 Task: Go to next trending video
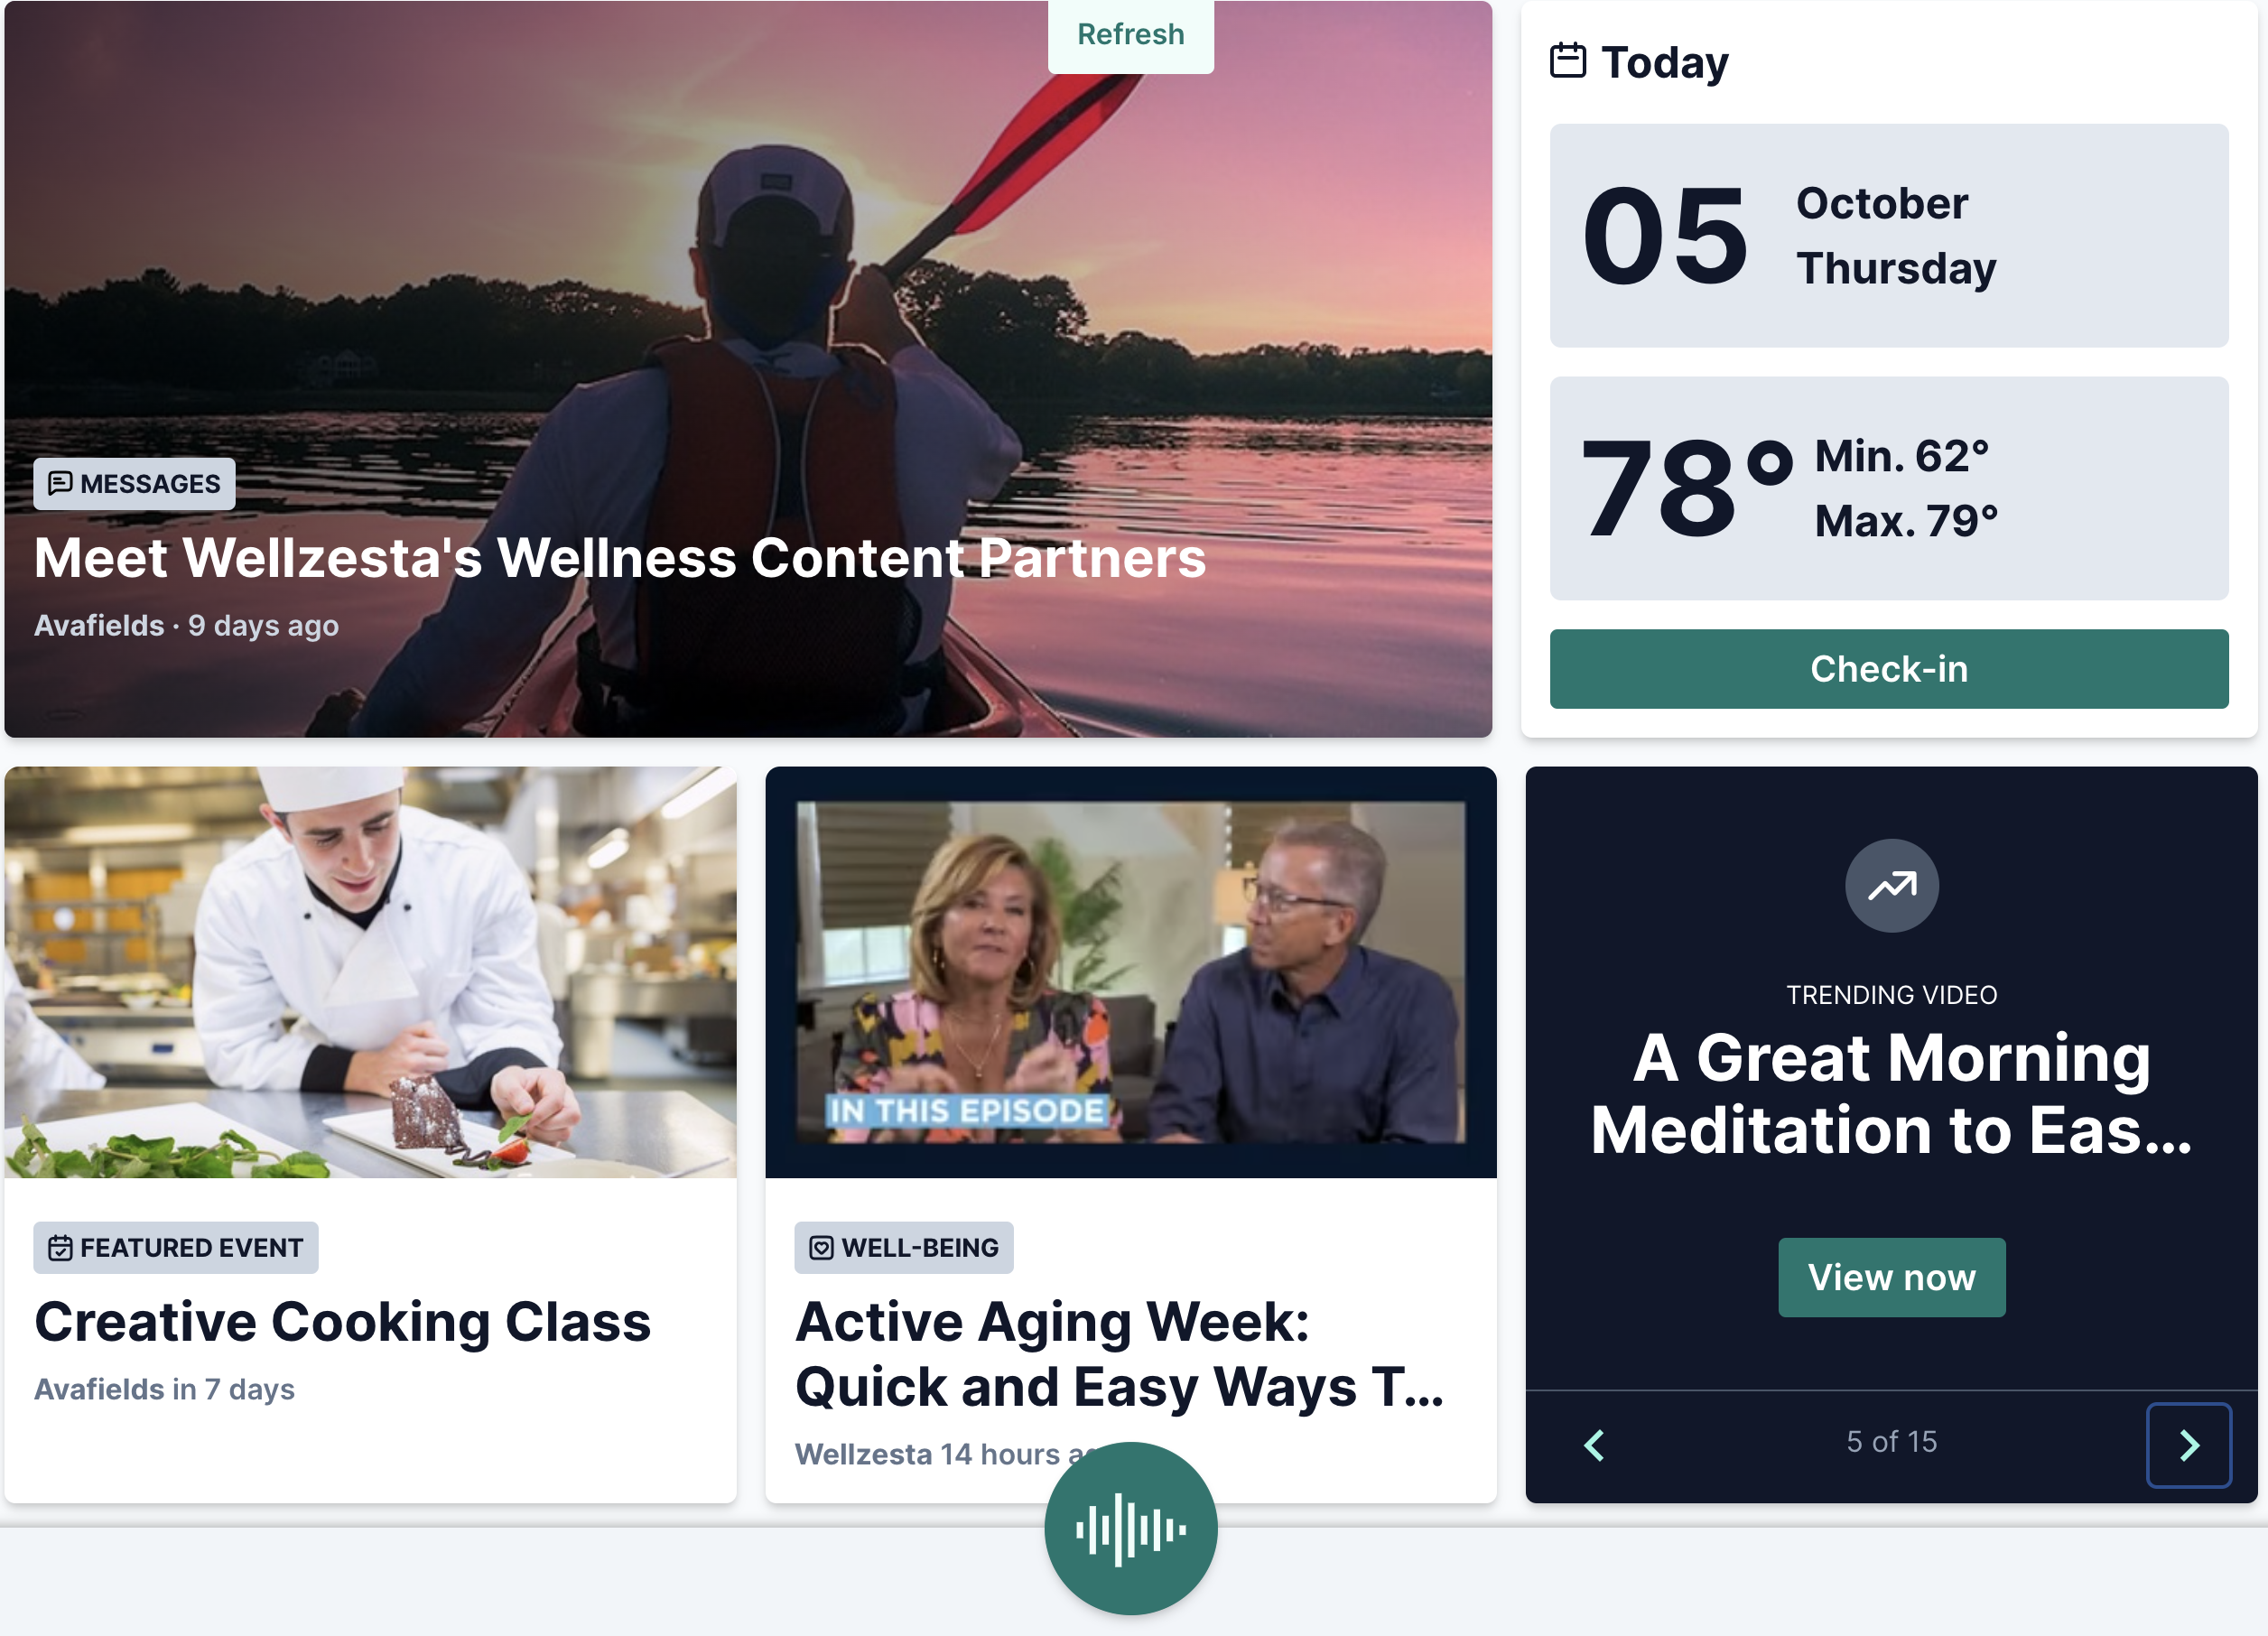(x=2188, y=1445)
